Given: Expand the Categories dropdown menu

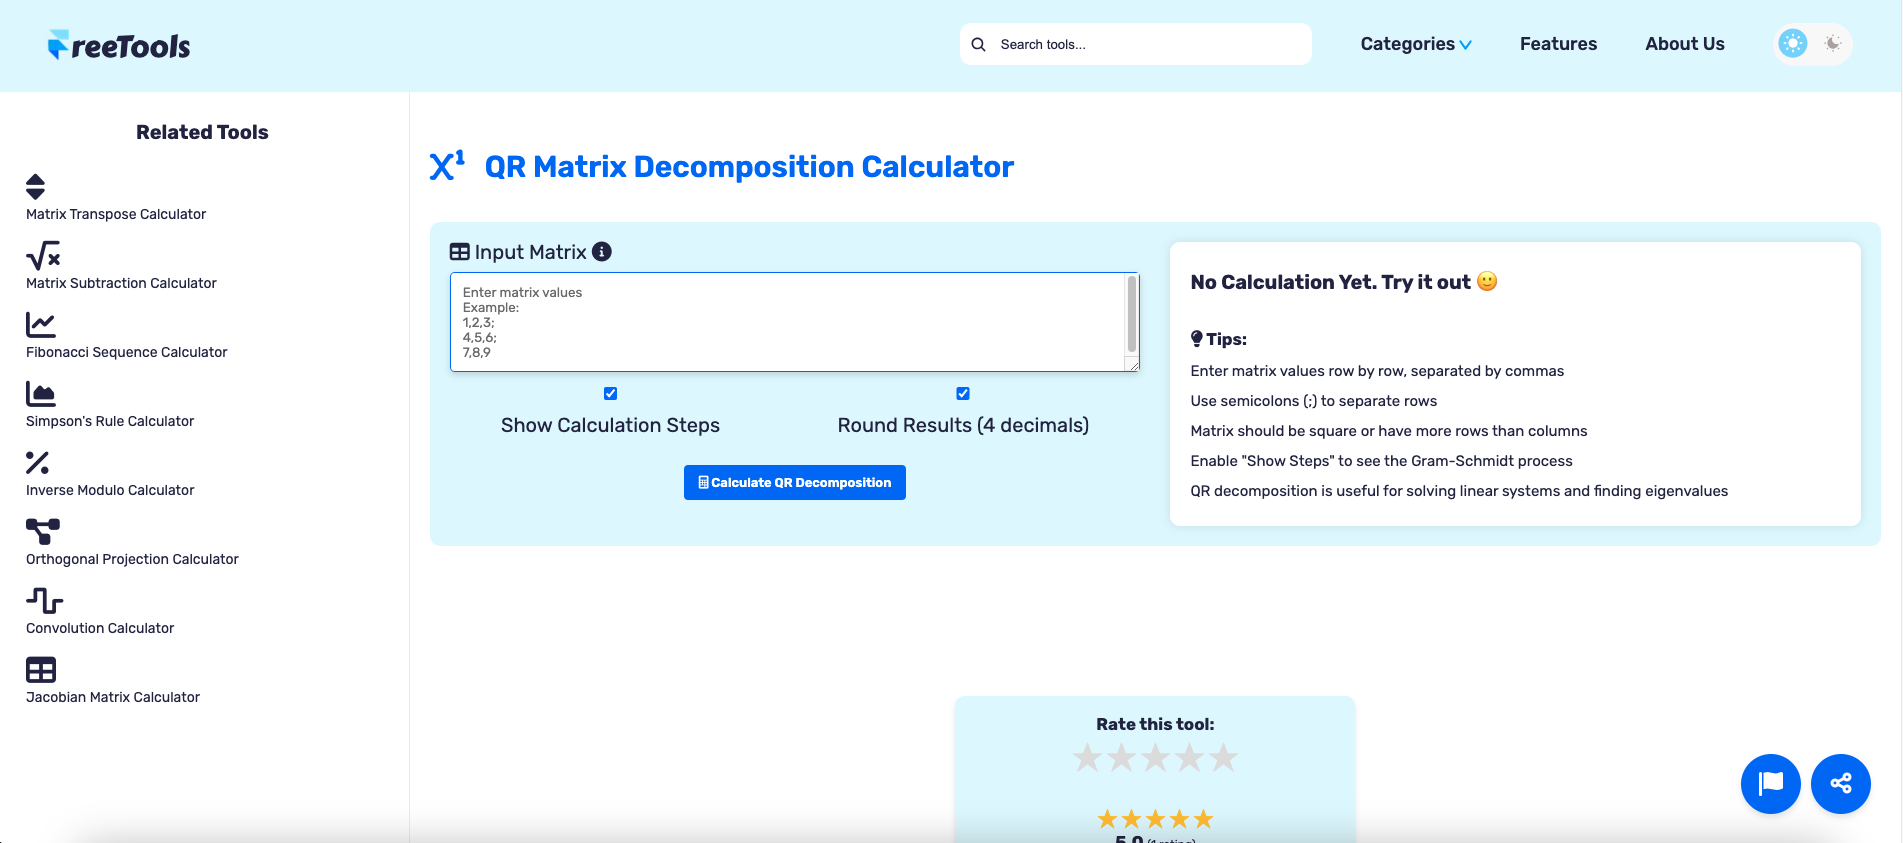Looking at the screenshot, I should click(x=1415, y=44).
